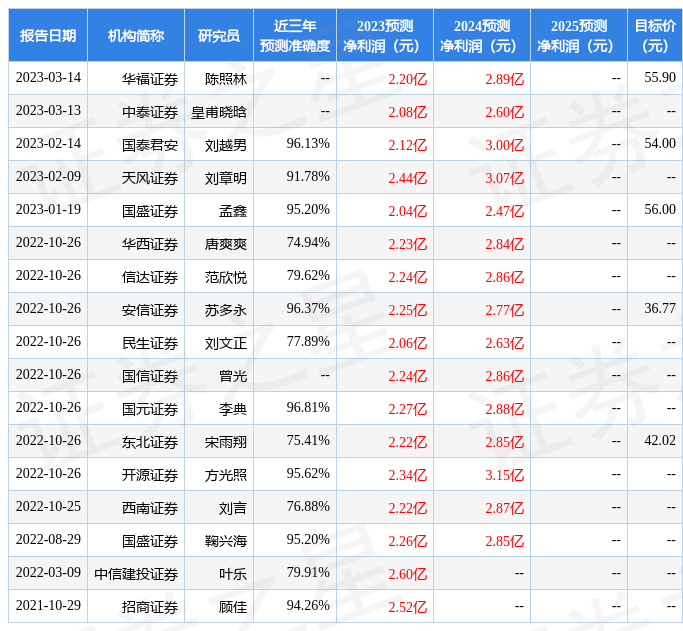Click researcher name 孟鑫
Viewport: 683px width, 631px height.
click(233, 211)
